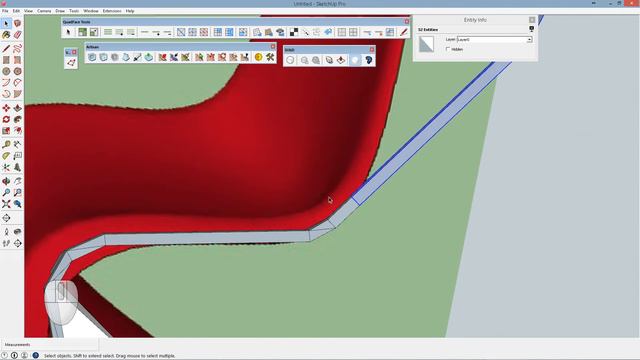Open the Draw menu
The width and height of the screenshot is (640, 360).
point(60,11)
